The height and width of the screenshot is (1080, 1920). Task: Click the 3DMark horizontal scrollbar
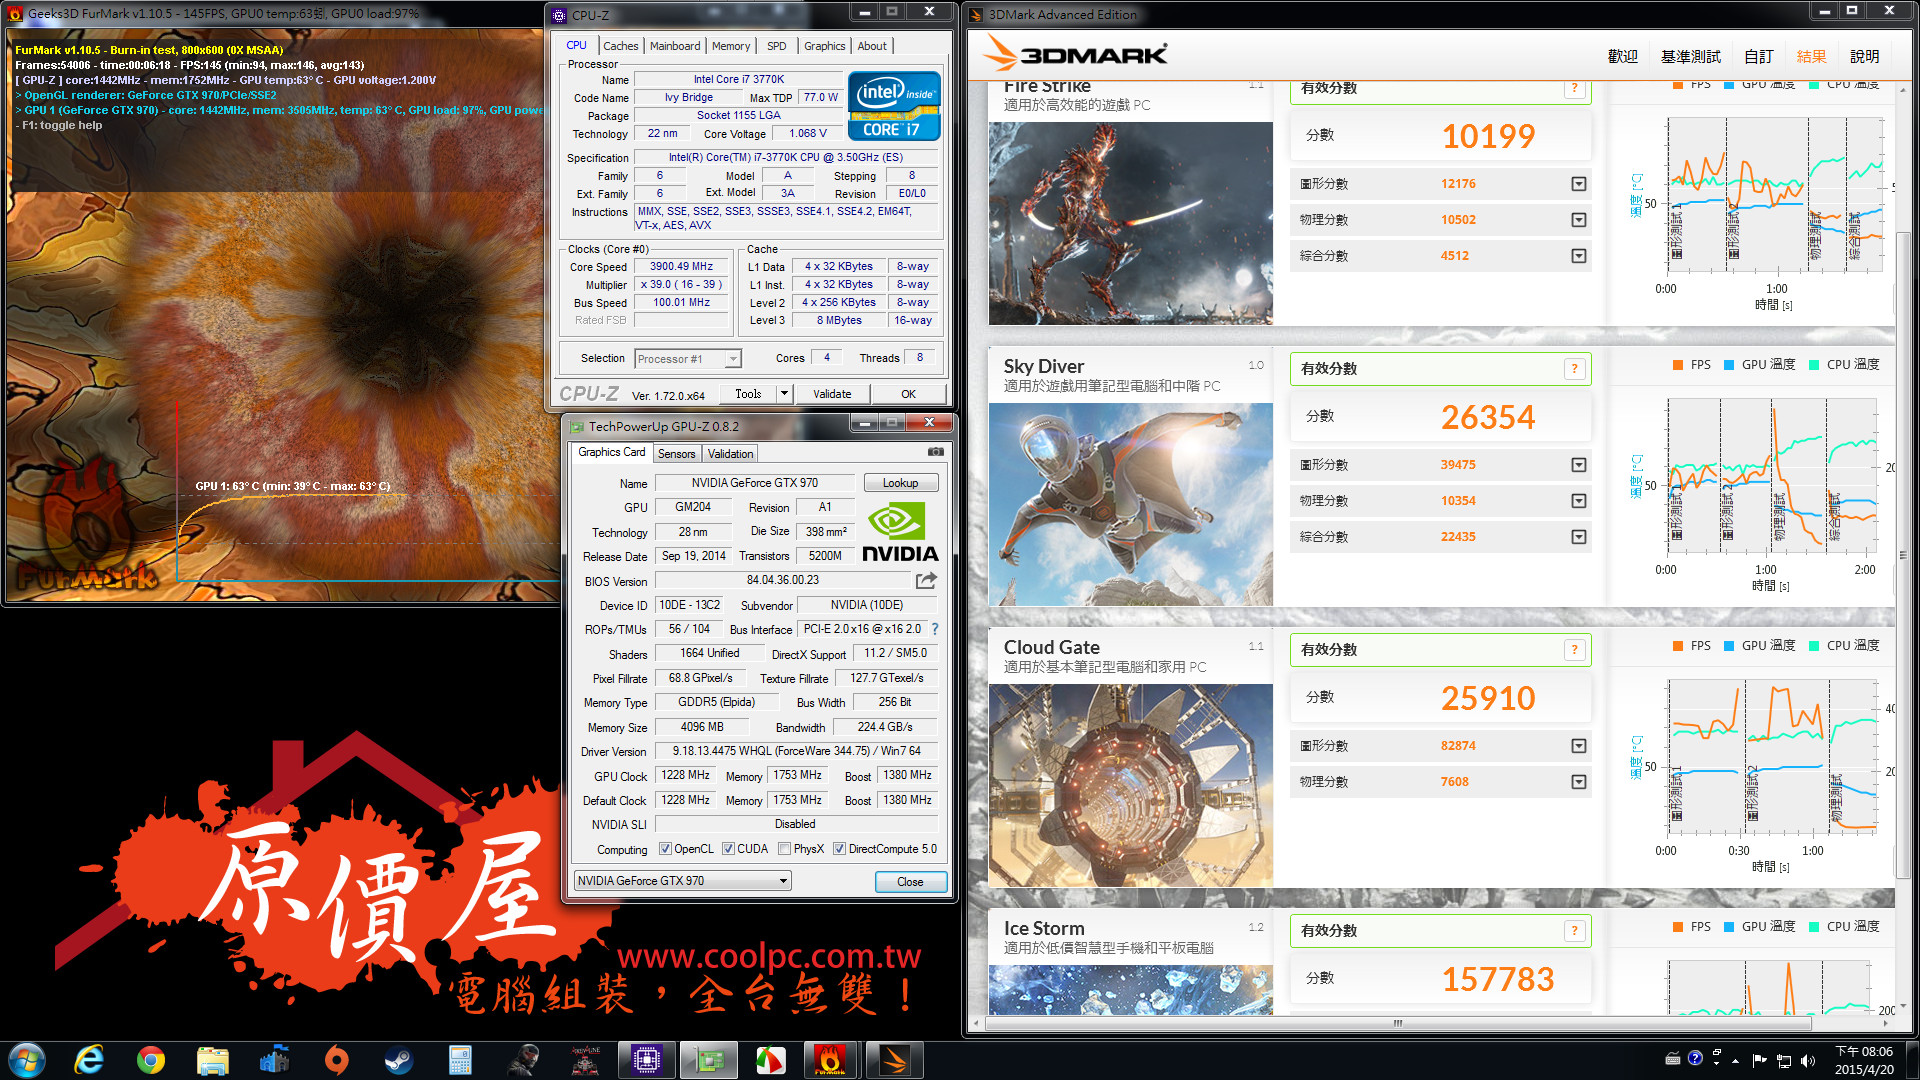point(1398,1023)
